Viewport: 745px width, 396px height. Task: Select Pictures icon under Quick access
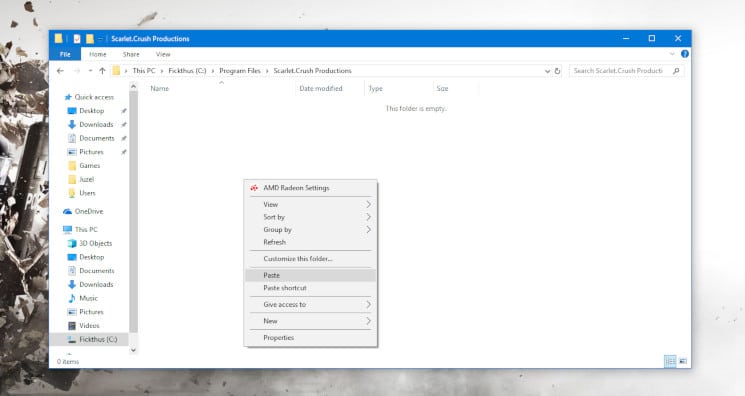coord(72,152)
